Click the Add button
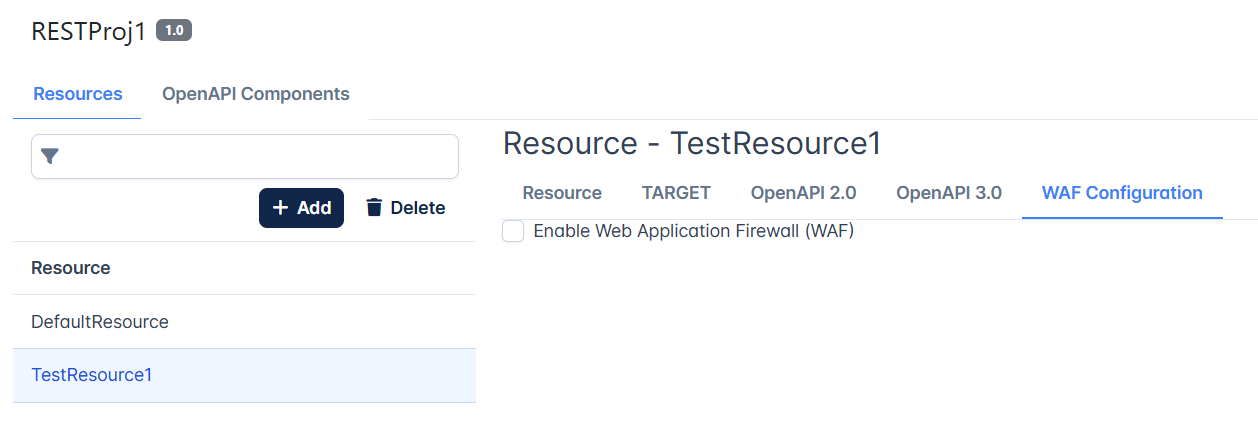Viewport: 1258px width, 434px height. click(x=301, y=208)
